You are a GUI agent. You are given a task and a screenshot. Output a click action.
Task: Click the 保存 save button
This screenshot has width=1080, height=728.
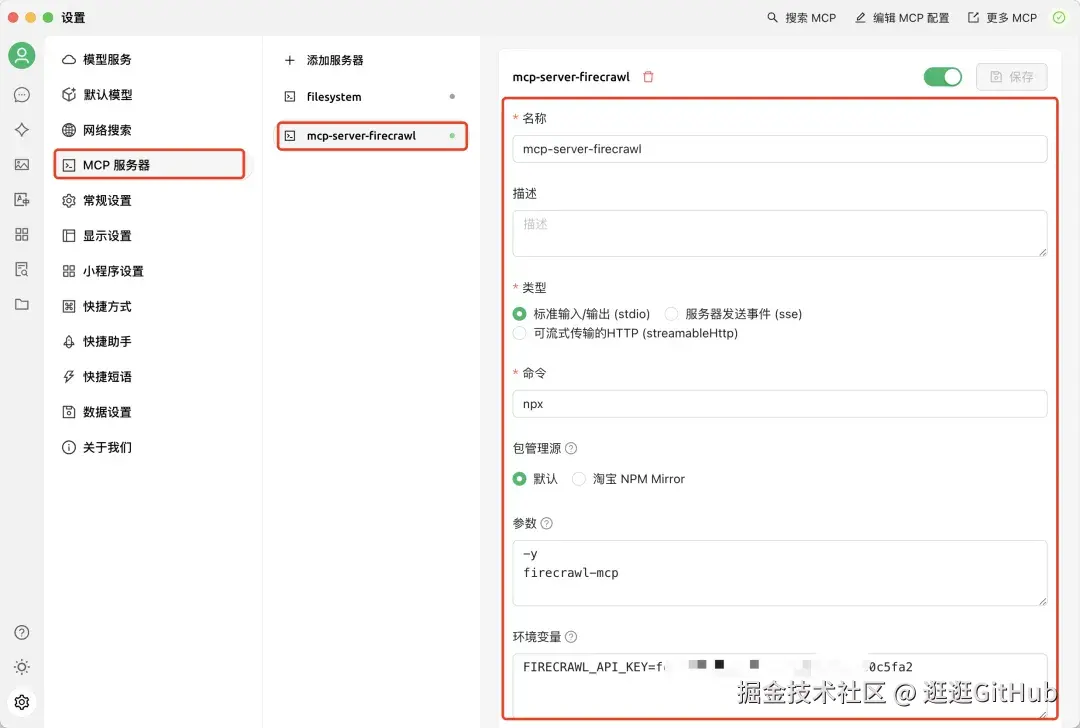1011,76
